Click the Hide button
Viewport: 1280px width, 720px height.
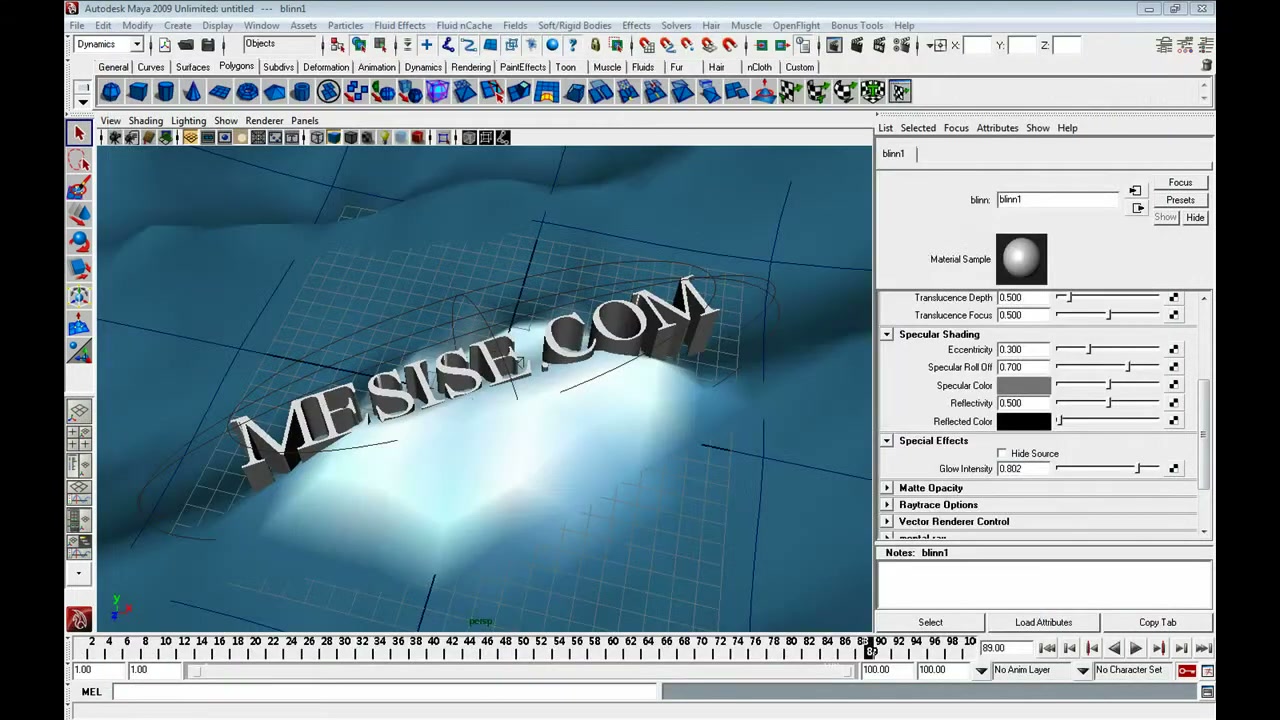(x=1195, y=218)
